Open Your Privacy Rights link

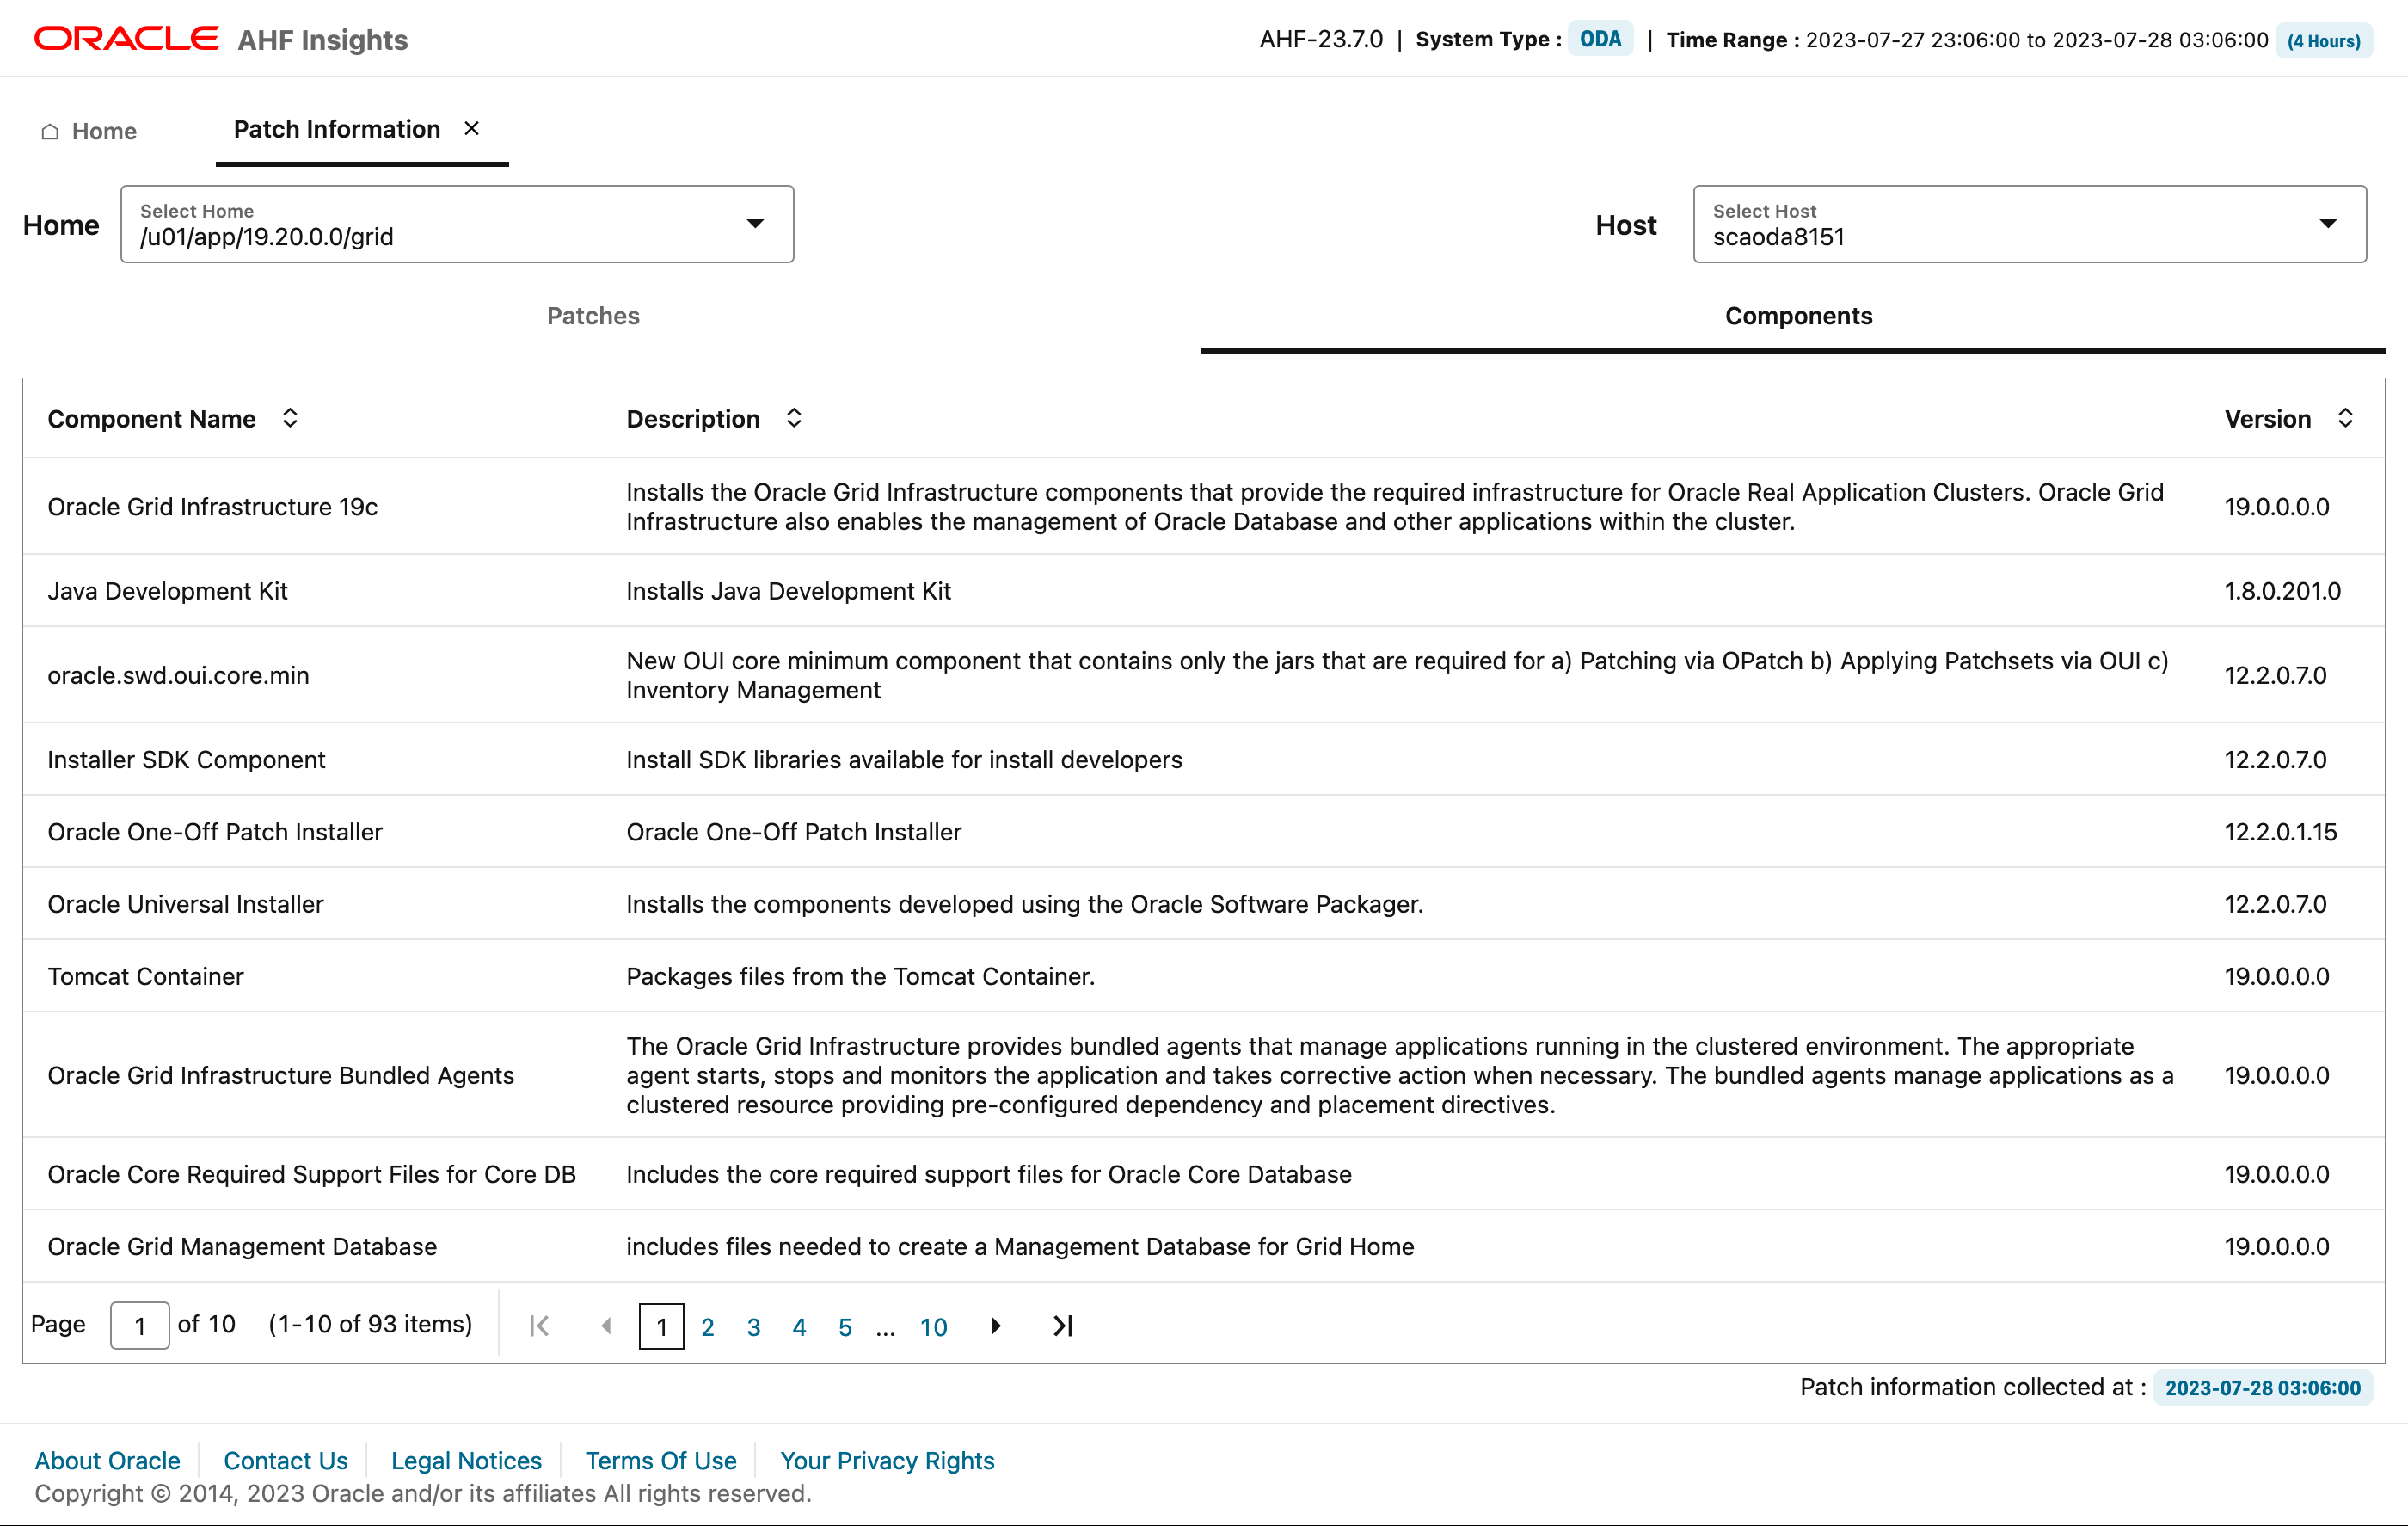tap(887, 1461)
